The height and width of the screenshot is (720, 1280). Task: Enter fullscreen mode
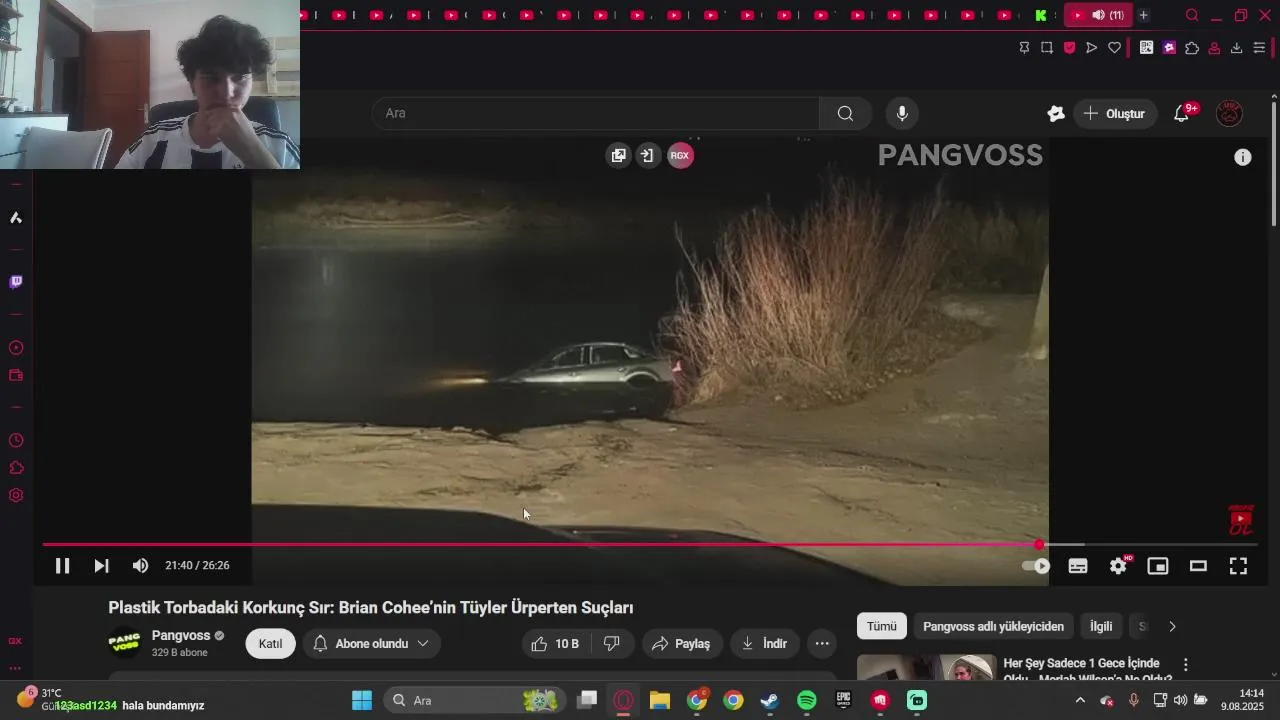tap(1238, 566)
